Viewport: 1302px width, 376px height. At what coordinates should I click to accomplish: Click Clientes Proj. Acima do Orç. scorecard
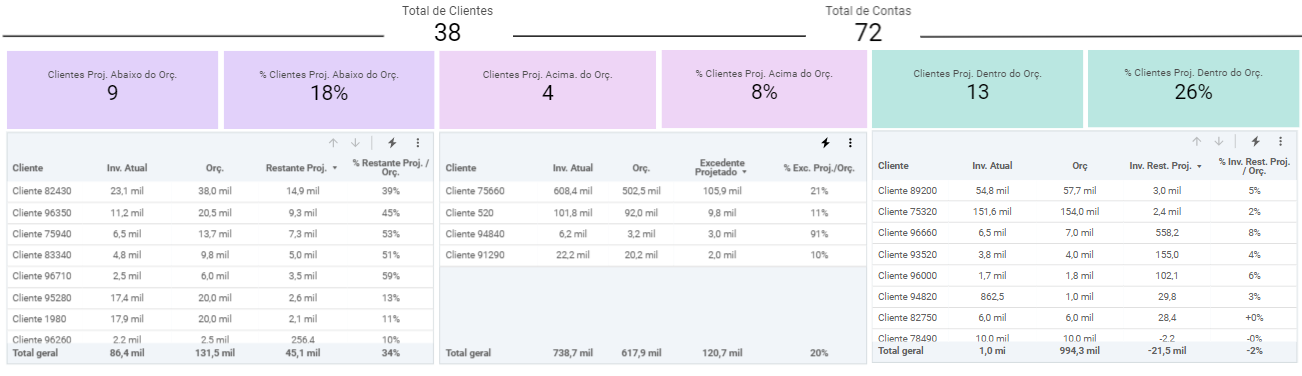[547, 90]
